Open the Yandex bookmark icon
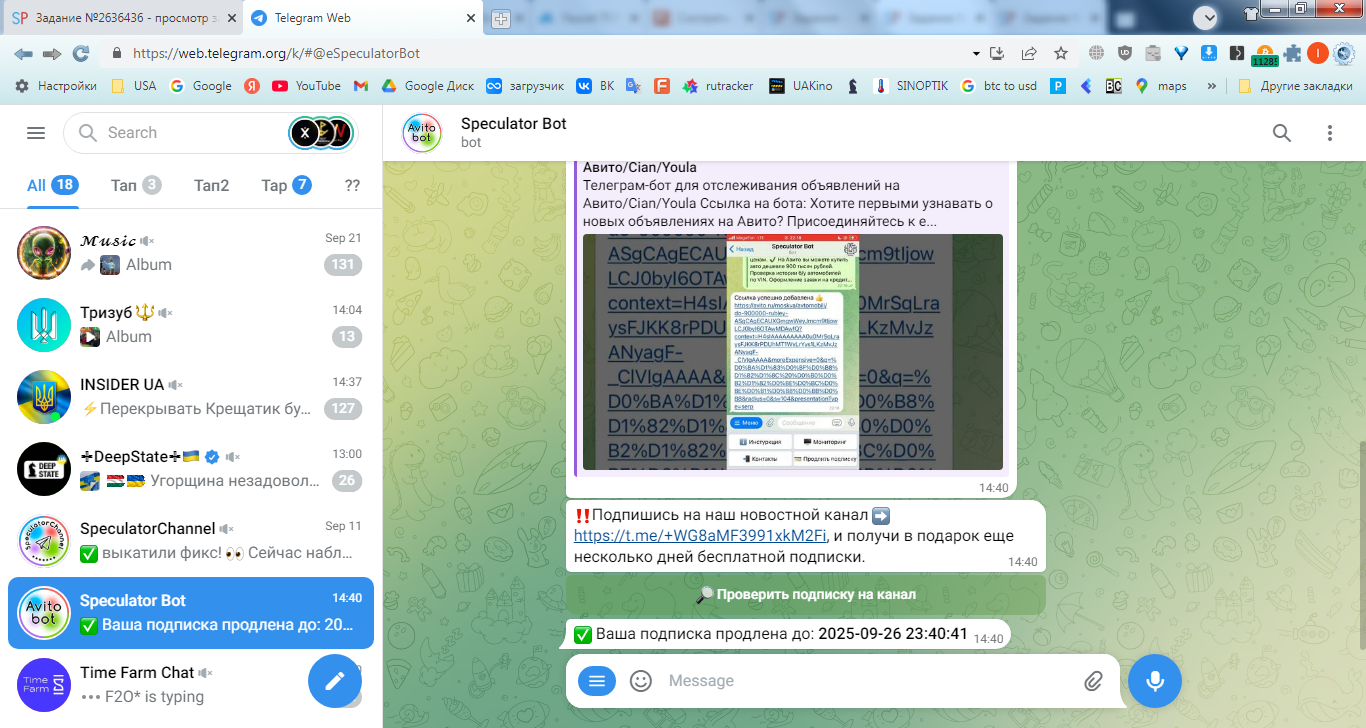1366x728 pixels. [252, 86]
